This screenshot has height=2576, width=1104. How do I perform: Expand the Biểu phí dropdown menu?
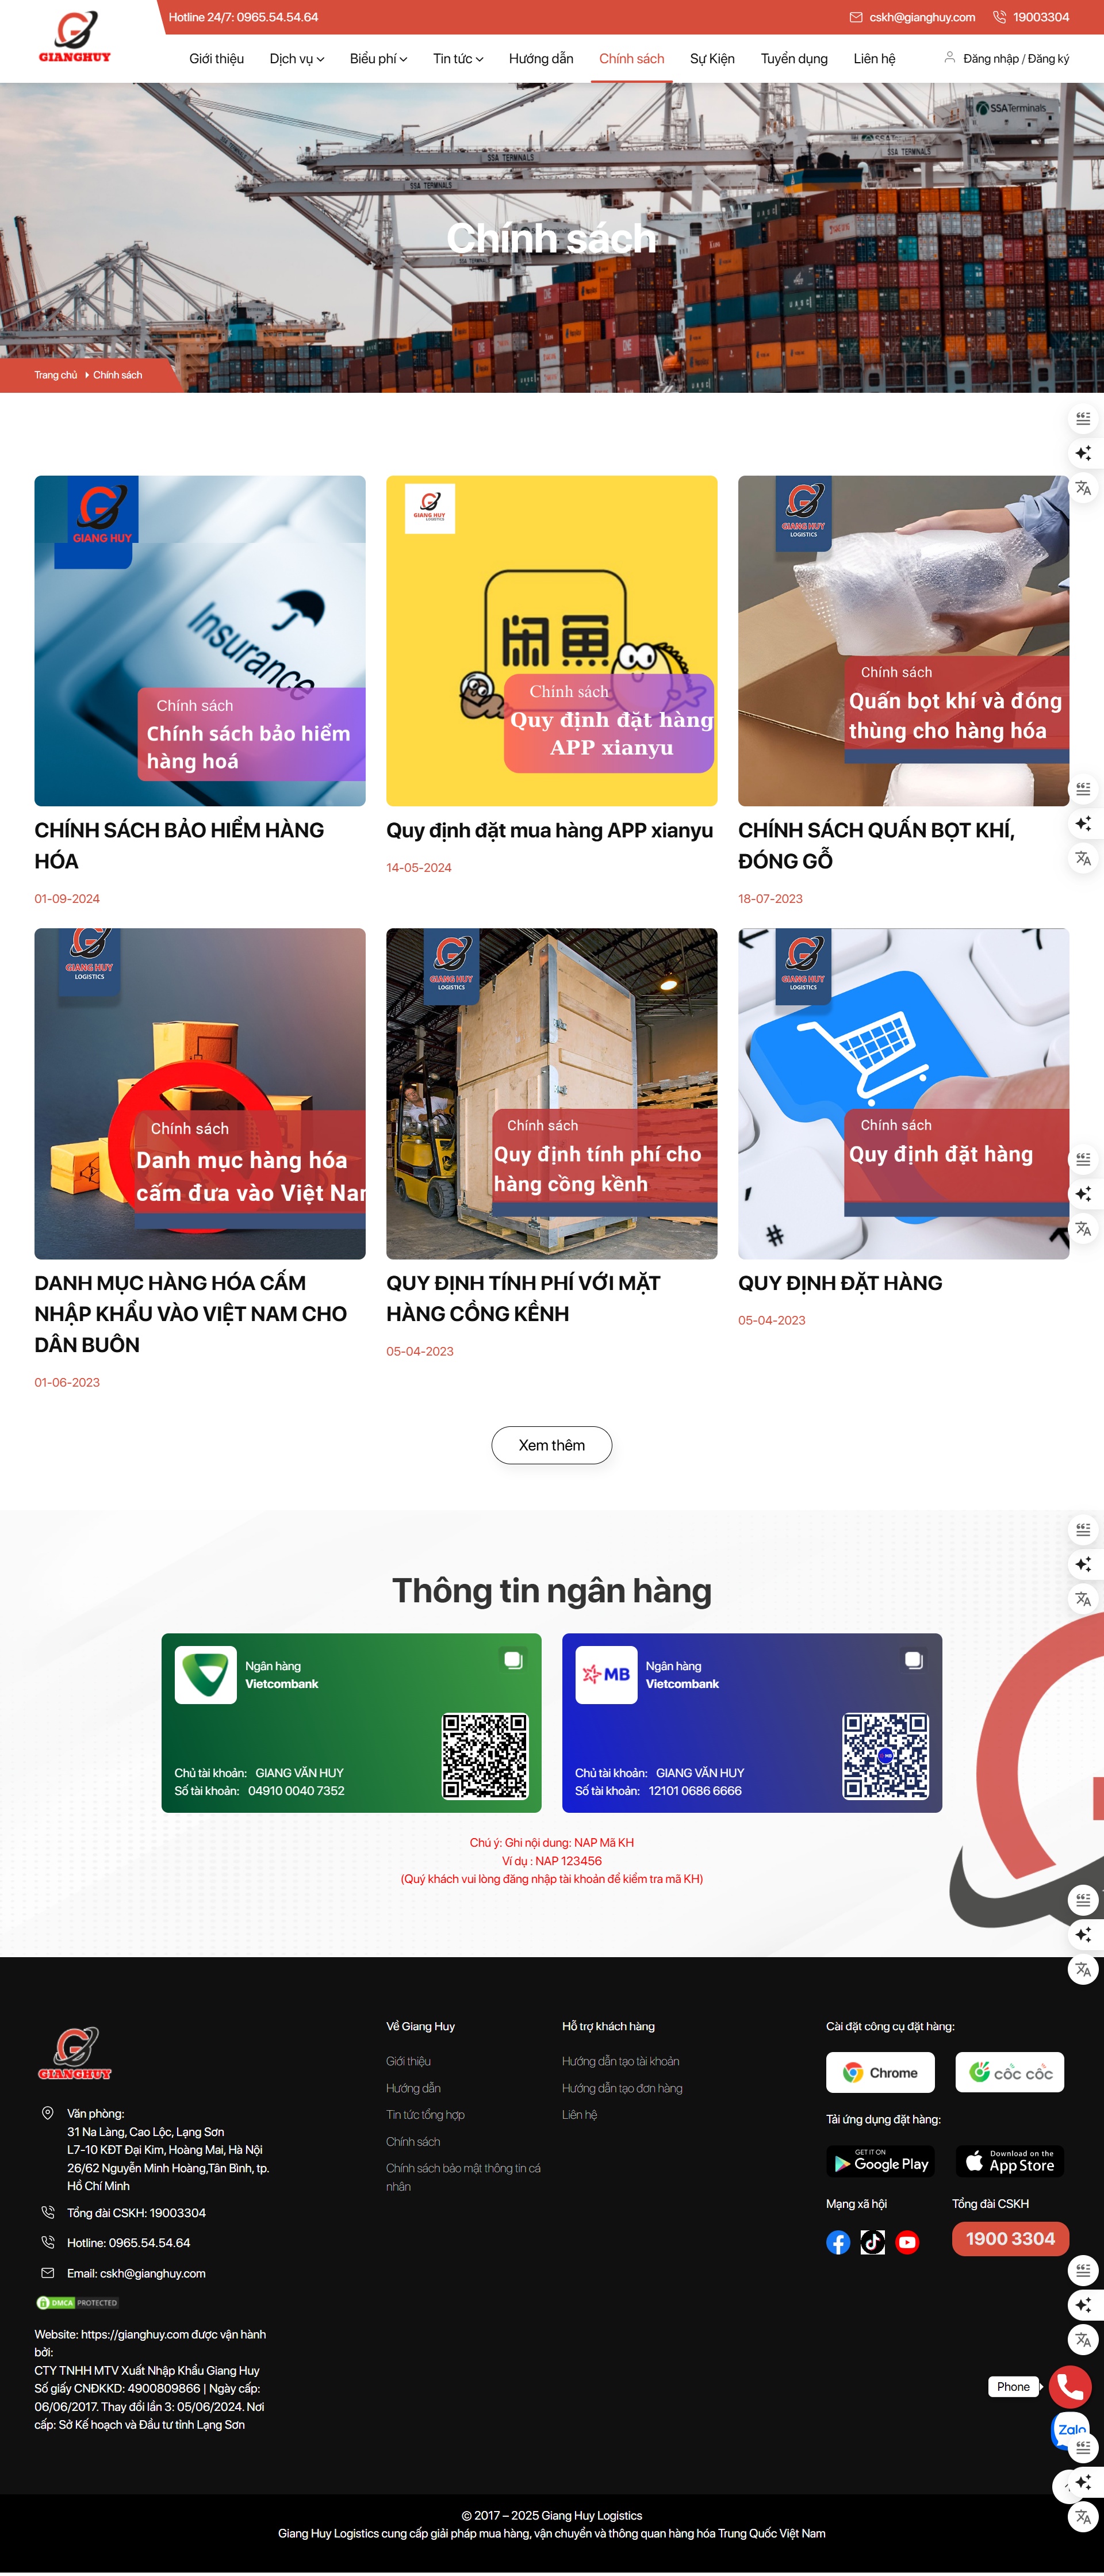[378, 59]
